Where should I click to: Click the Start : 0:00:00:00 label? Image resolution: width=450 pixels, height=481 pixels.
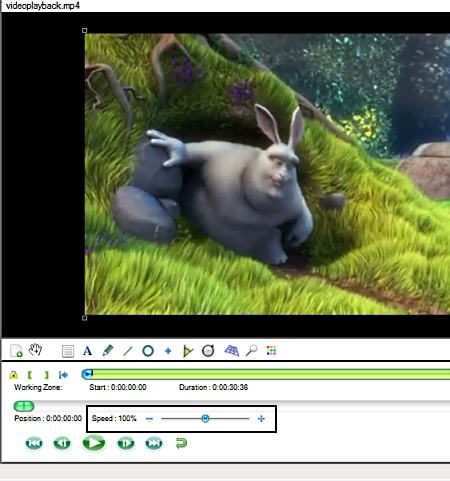tap(118, 387)
